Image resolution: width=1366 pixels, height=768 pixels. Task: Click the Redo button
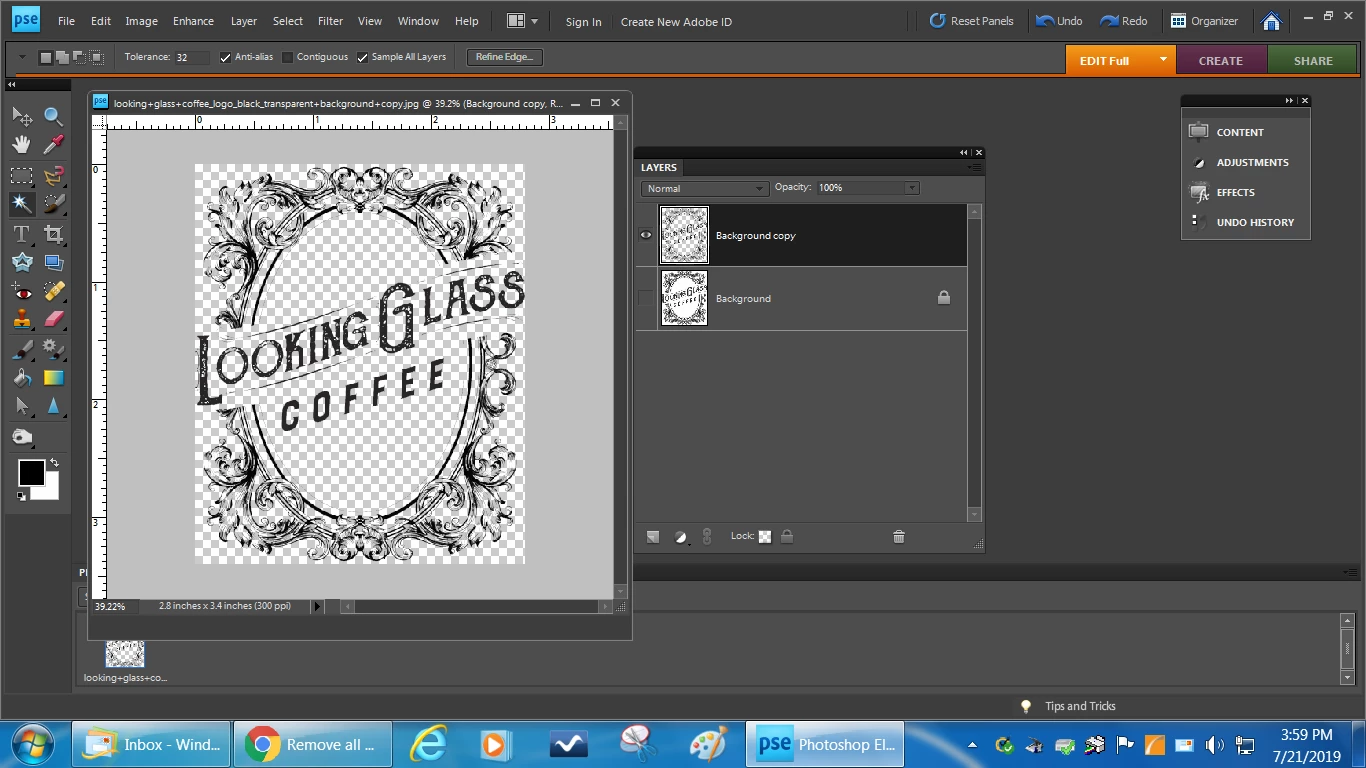pyautogui.click(x=1124, y=21)
